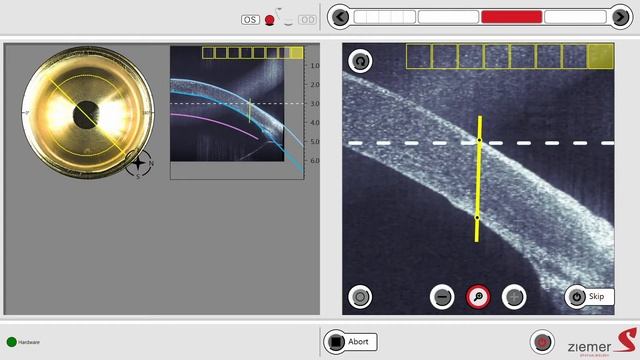Click the pupil center in the eye image
Image resolution: width=640 pixels, height=360 pixels.
click(86, 115)
